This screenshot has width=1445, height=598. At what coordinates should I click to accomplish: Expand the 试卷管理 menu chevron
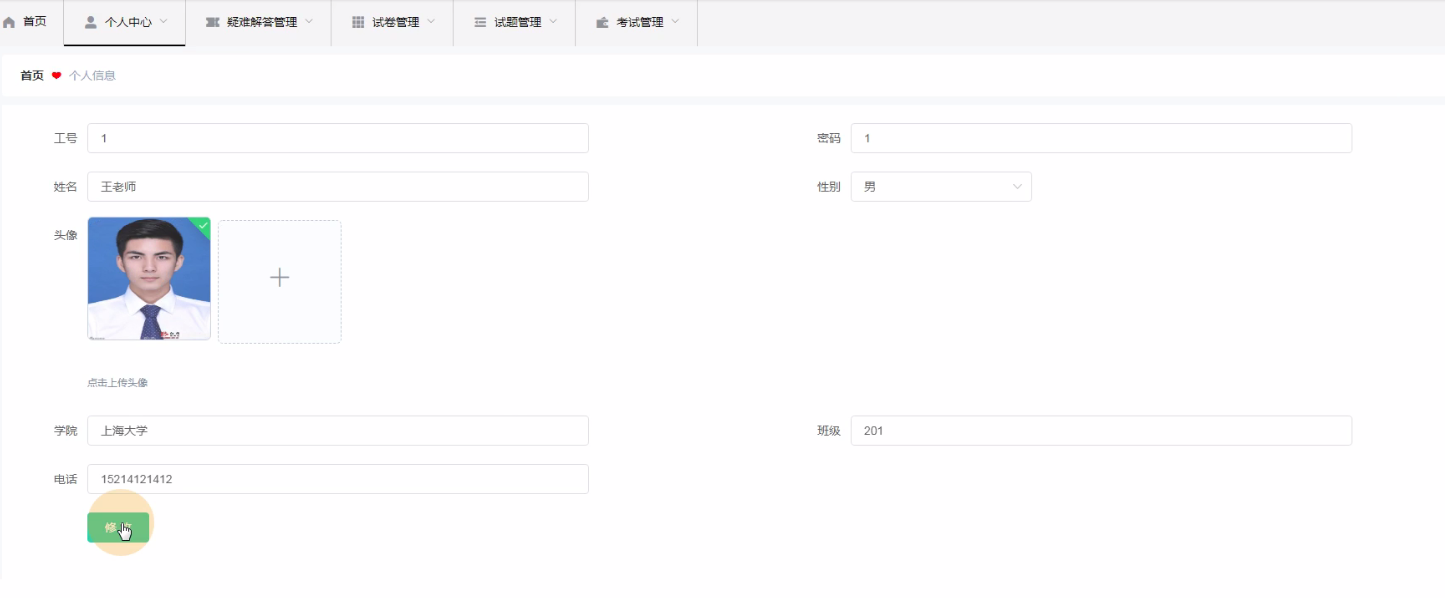click(431, 21)
